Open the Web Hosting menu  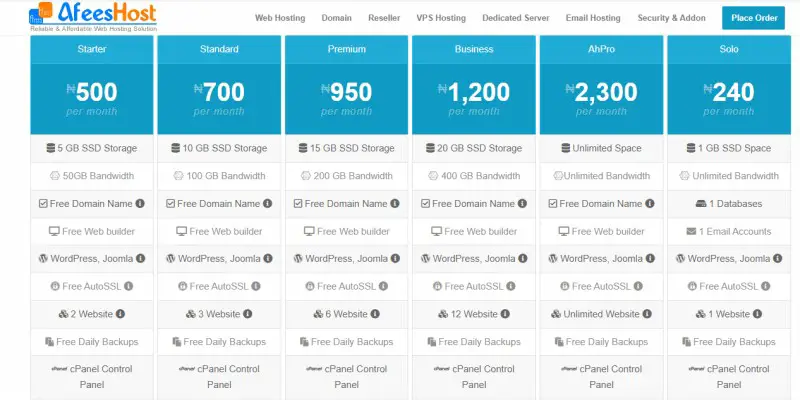point(280,18)
